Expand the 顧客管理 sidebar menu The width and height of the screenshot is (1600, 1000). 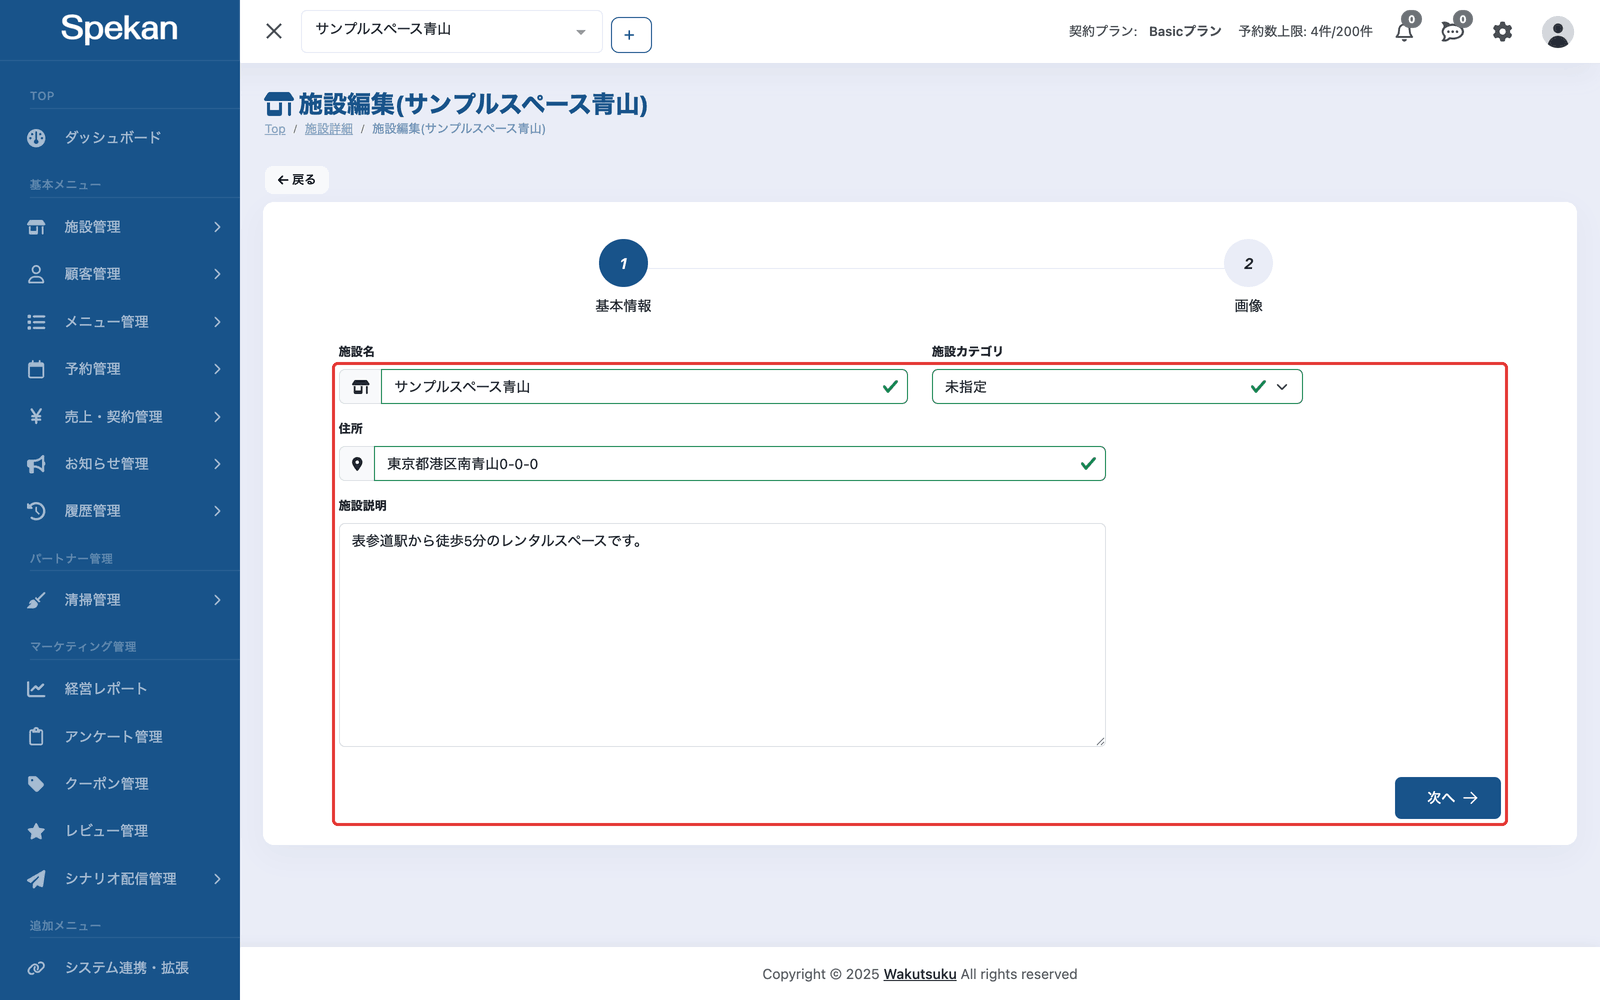[x=120, y=274]
